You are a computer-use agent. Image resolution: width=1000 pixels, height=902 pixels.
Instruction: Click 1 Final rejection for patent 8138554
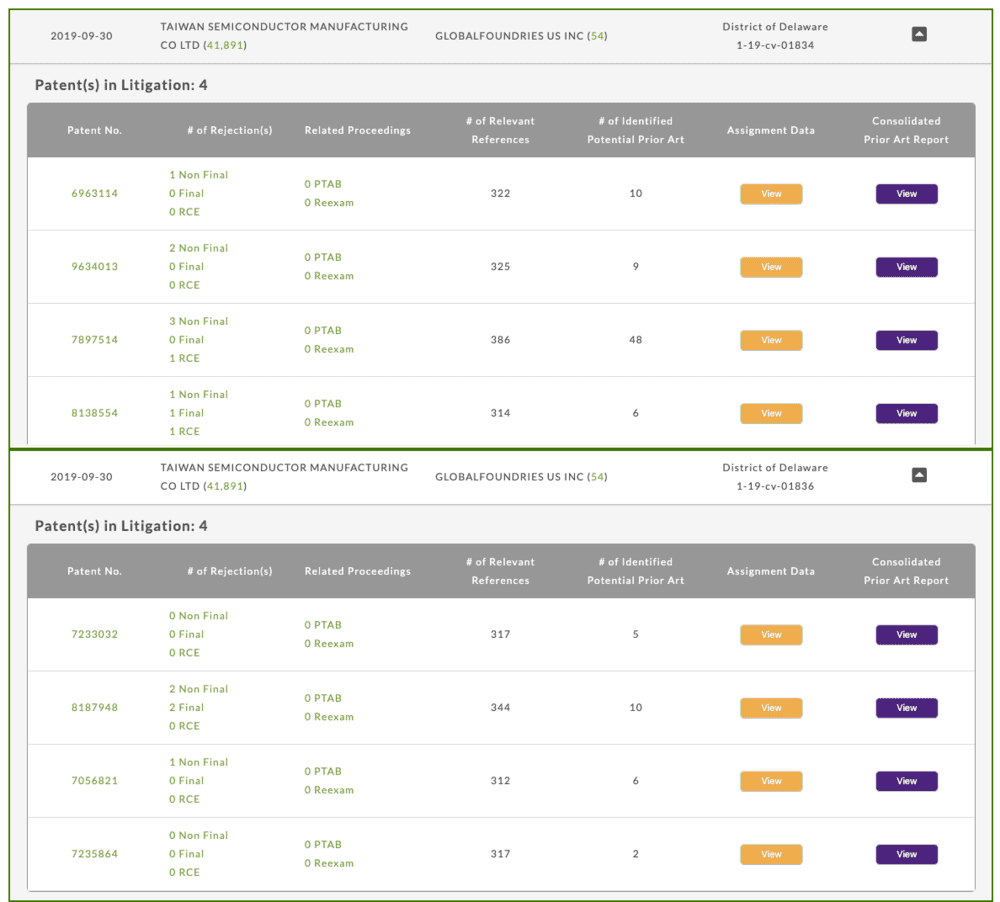coord(186,413)
